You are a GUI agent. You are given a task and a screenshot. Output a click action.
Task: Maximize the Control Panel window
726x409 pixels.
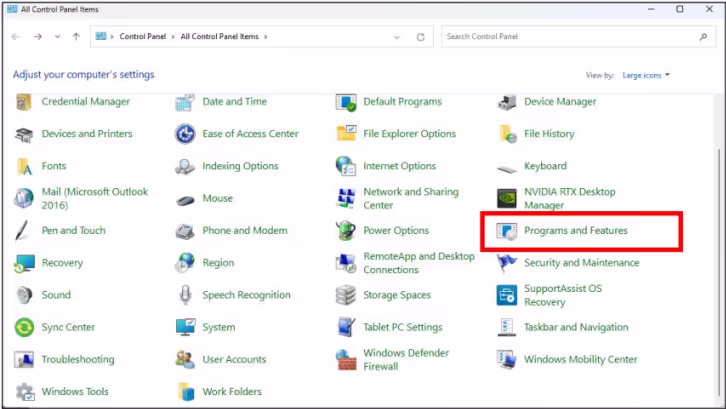[680, 9]
